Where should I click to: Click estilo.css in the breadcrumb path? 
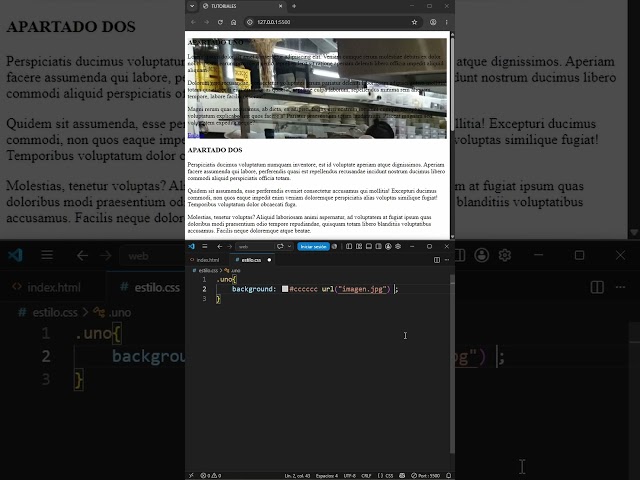pos(208,271)
